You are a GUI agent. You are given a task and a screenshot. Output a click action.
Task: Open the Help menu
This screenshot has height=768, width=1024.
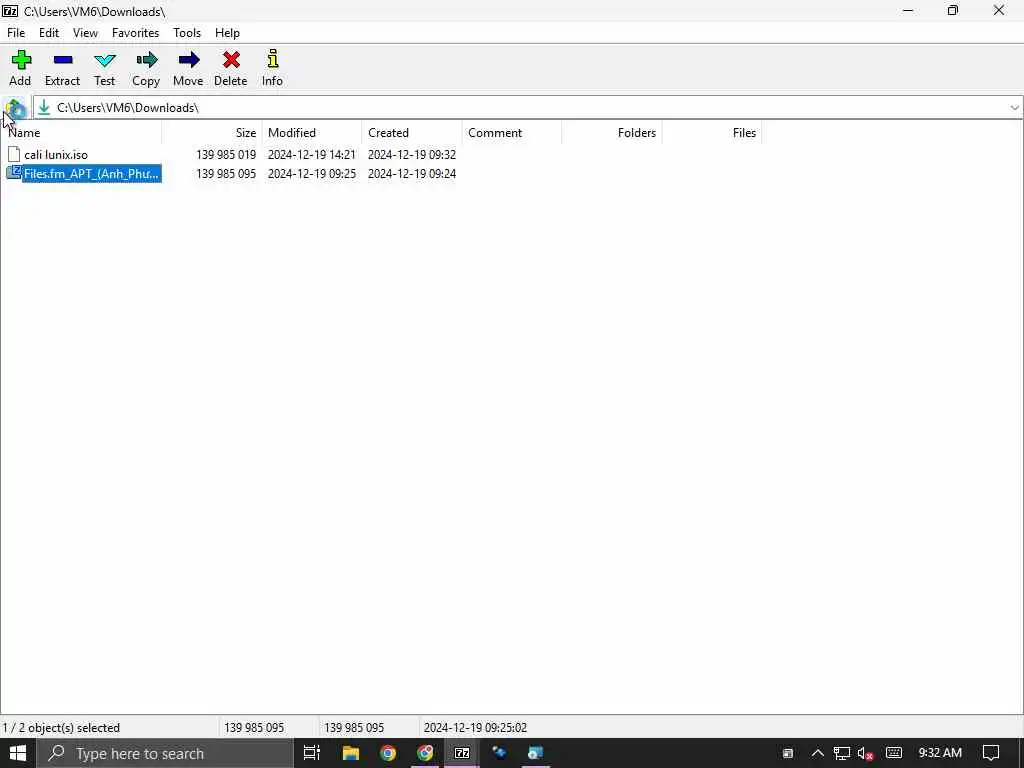point(227,33)
